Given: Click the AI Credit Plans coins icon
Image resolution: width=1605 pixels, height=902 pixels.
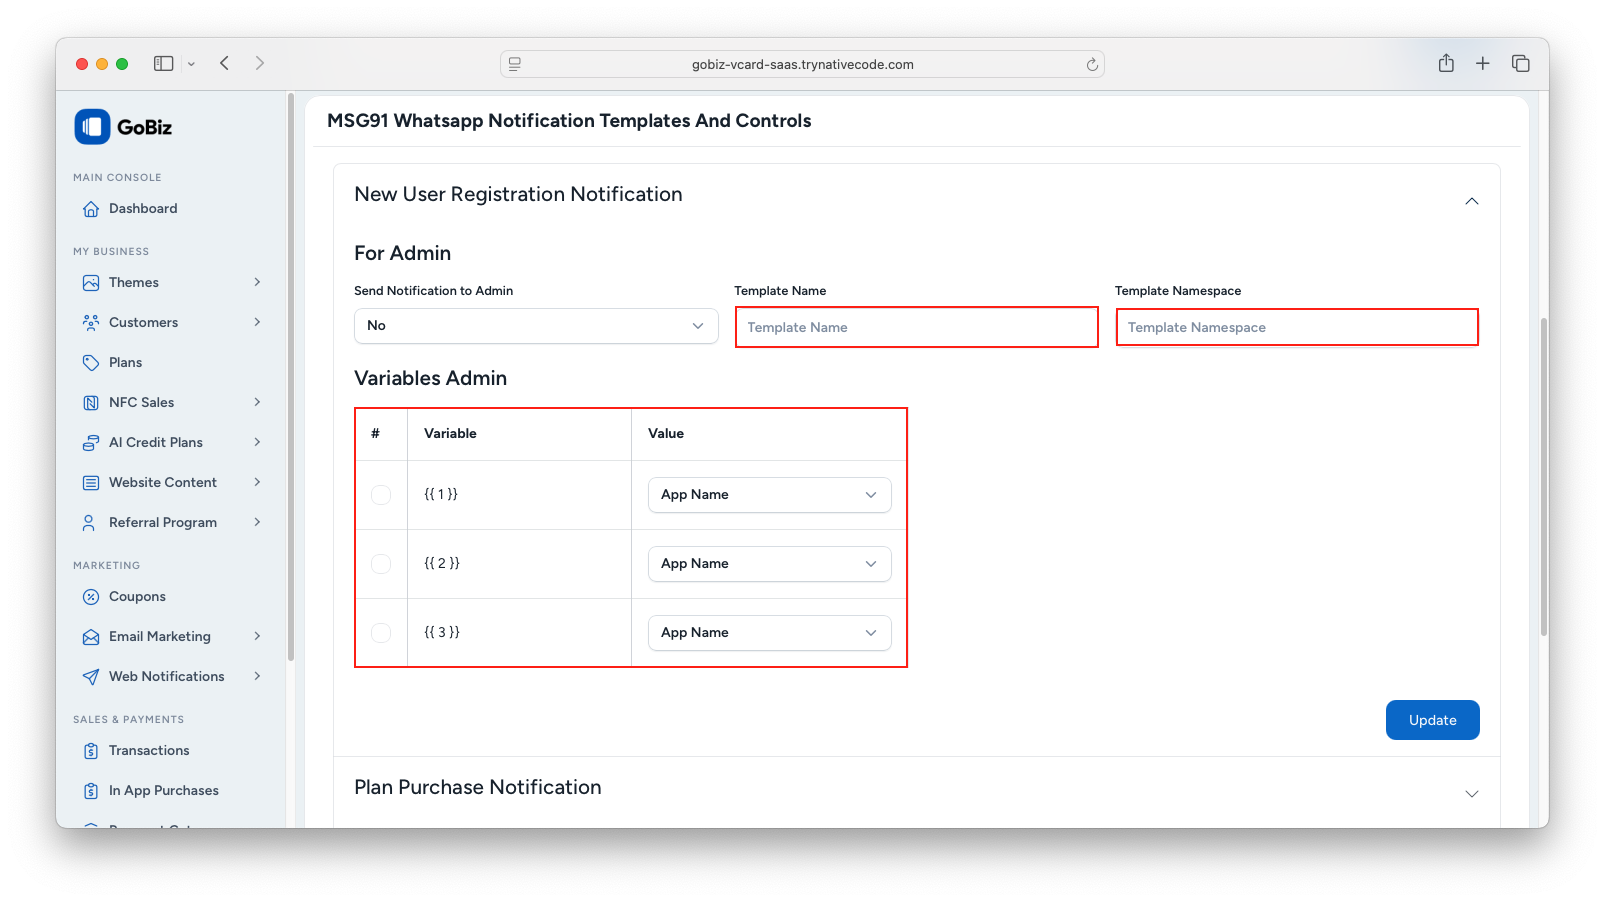Looking at the screenshot, I should click(x=91, y=443).
